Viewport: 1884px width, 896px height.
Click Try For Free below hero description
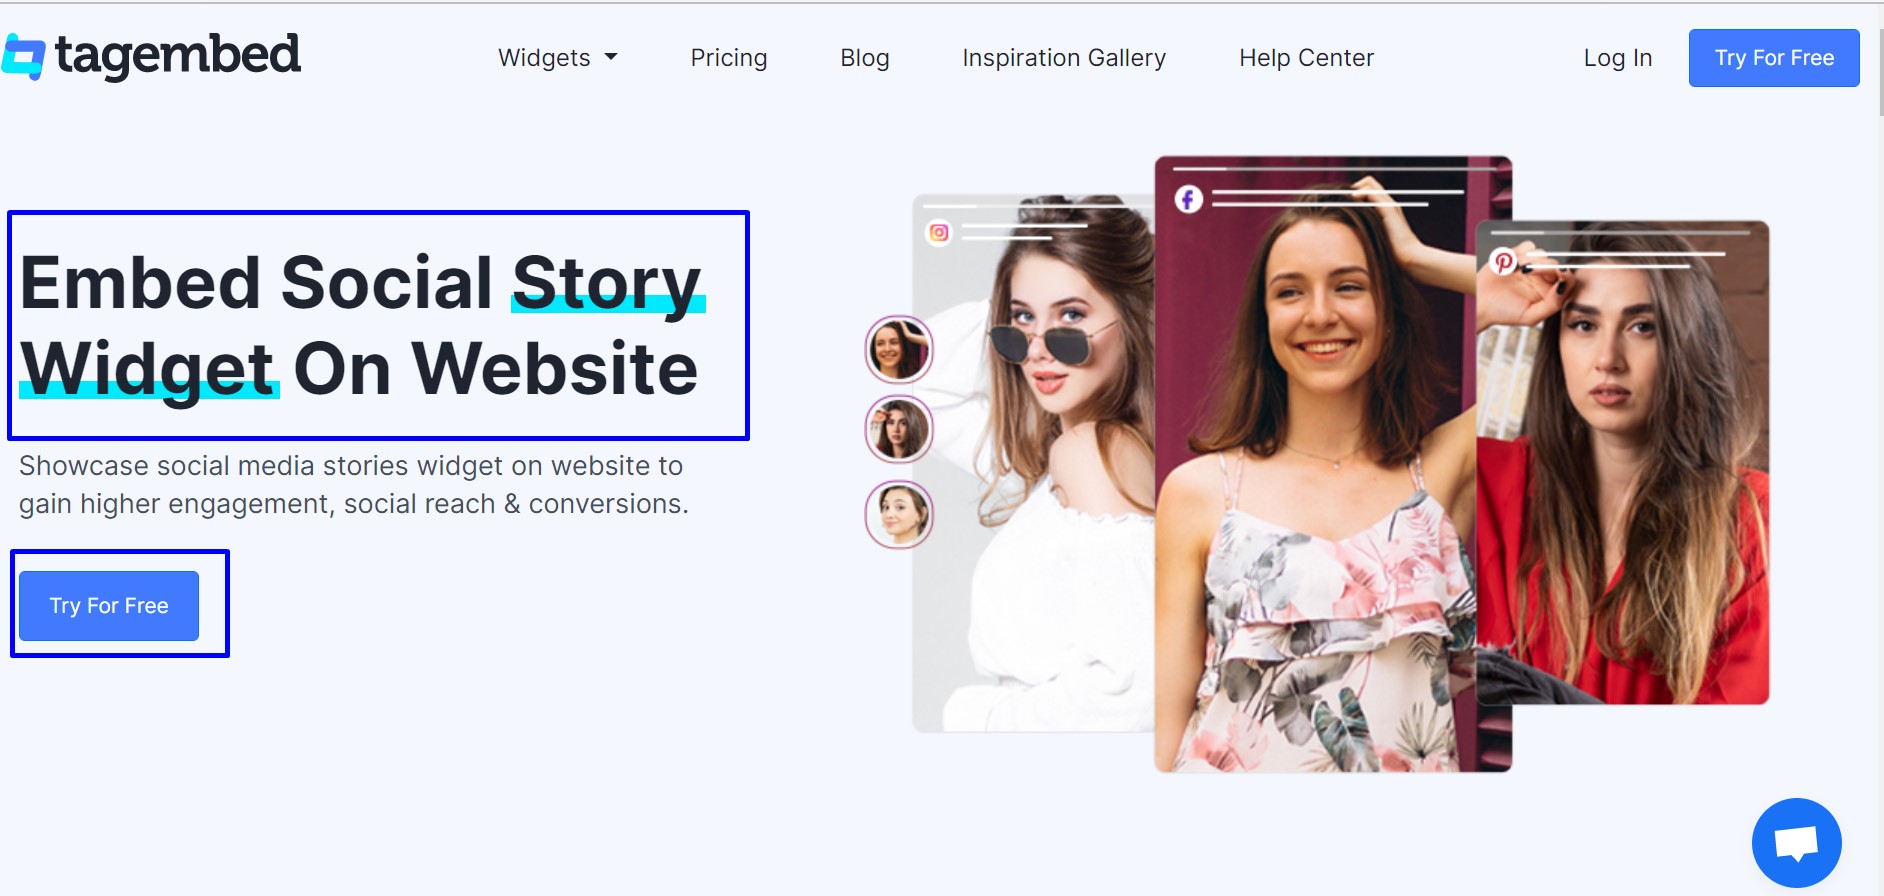tap(109, 606)
